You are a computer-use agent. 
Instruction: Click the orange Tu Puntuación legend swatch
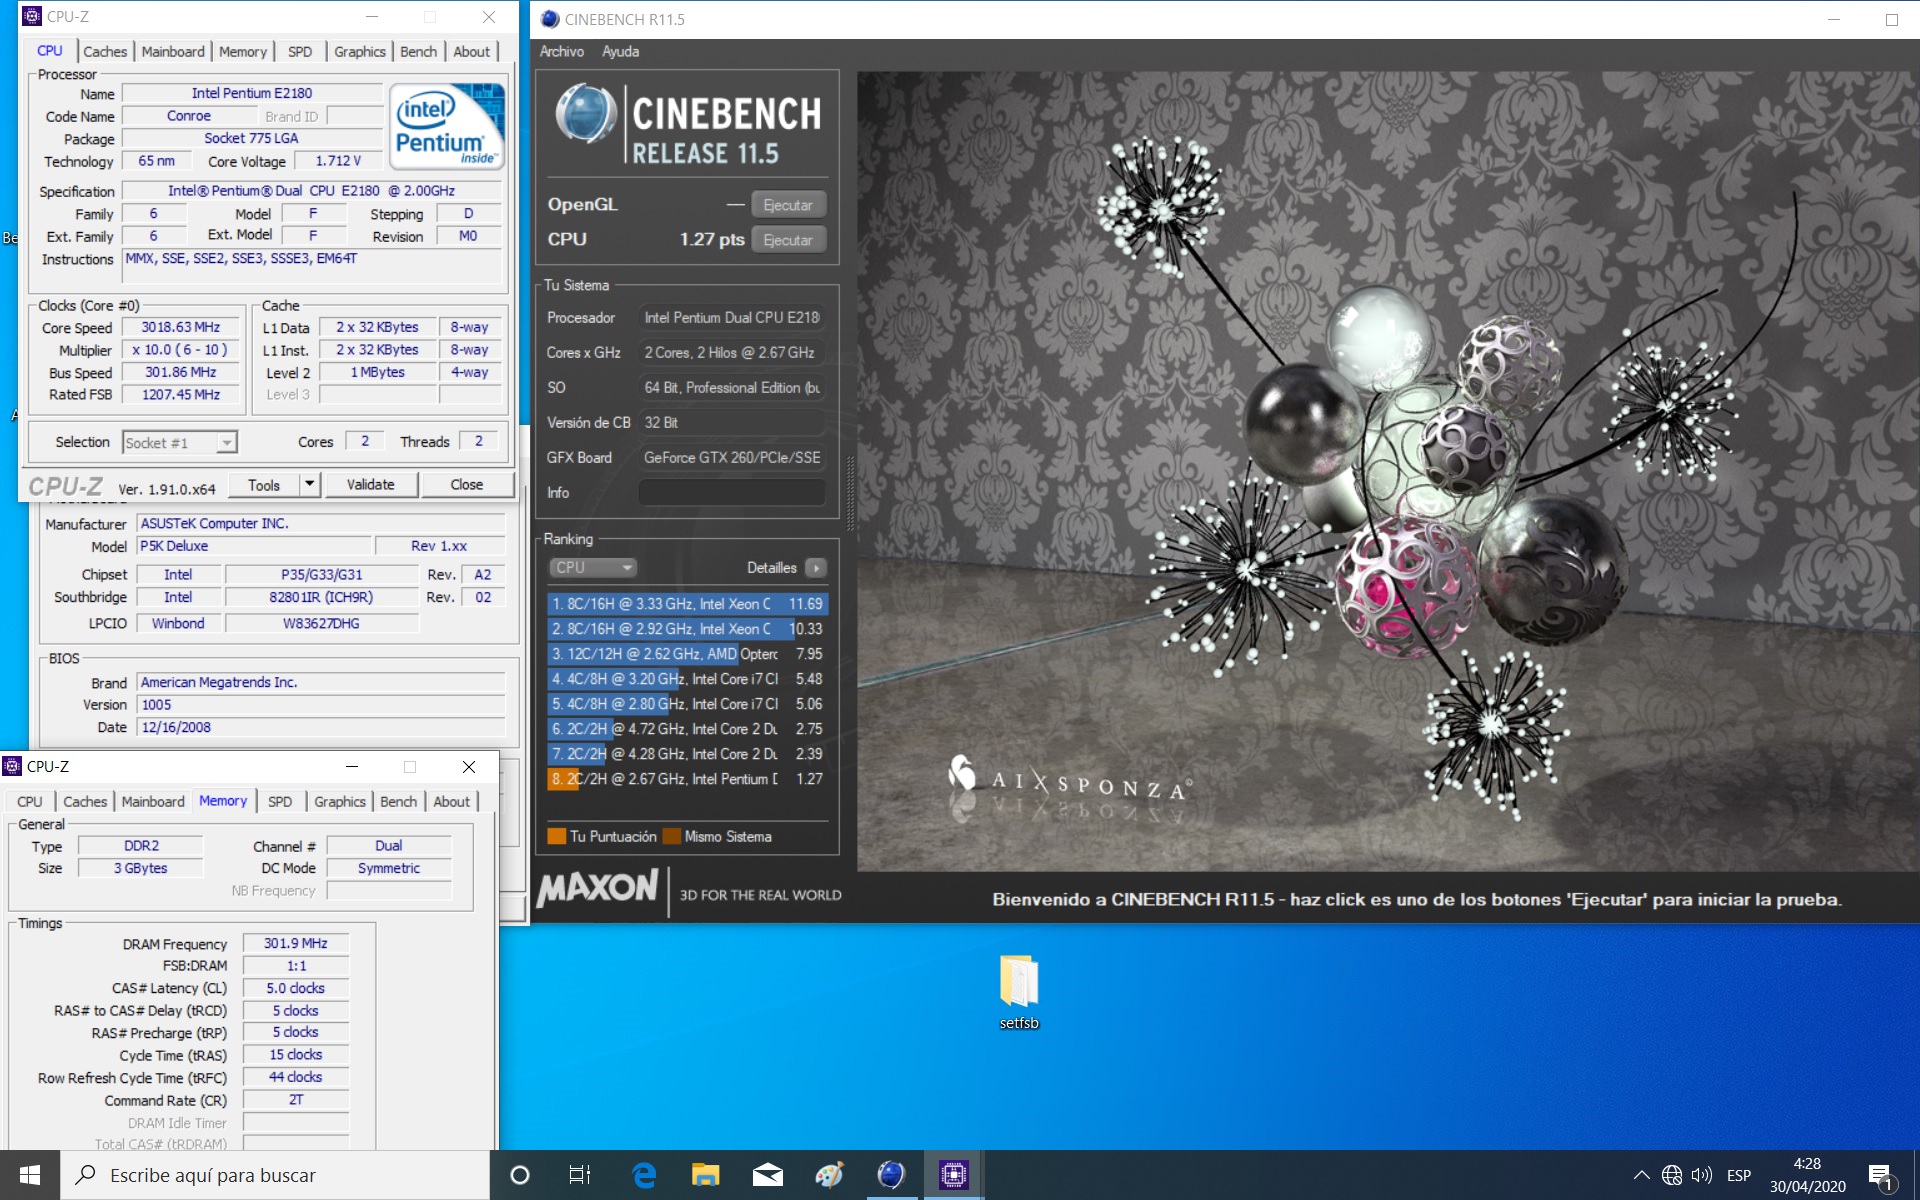tap(556, 836)
